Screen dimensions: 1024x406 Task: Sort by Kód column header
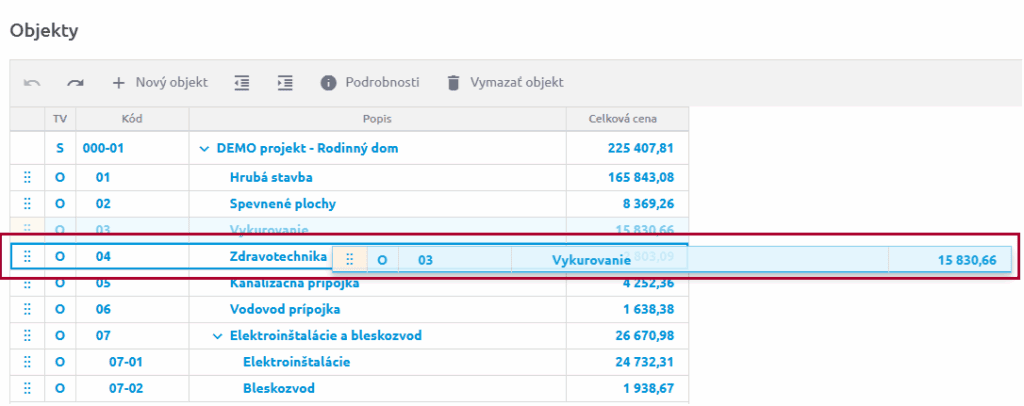(132, 119)
